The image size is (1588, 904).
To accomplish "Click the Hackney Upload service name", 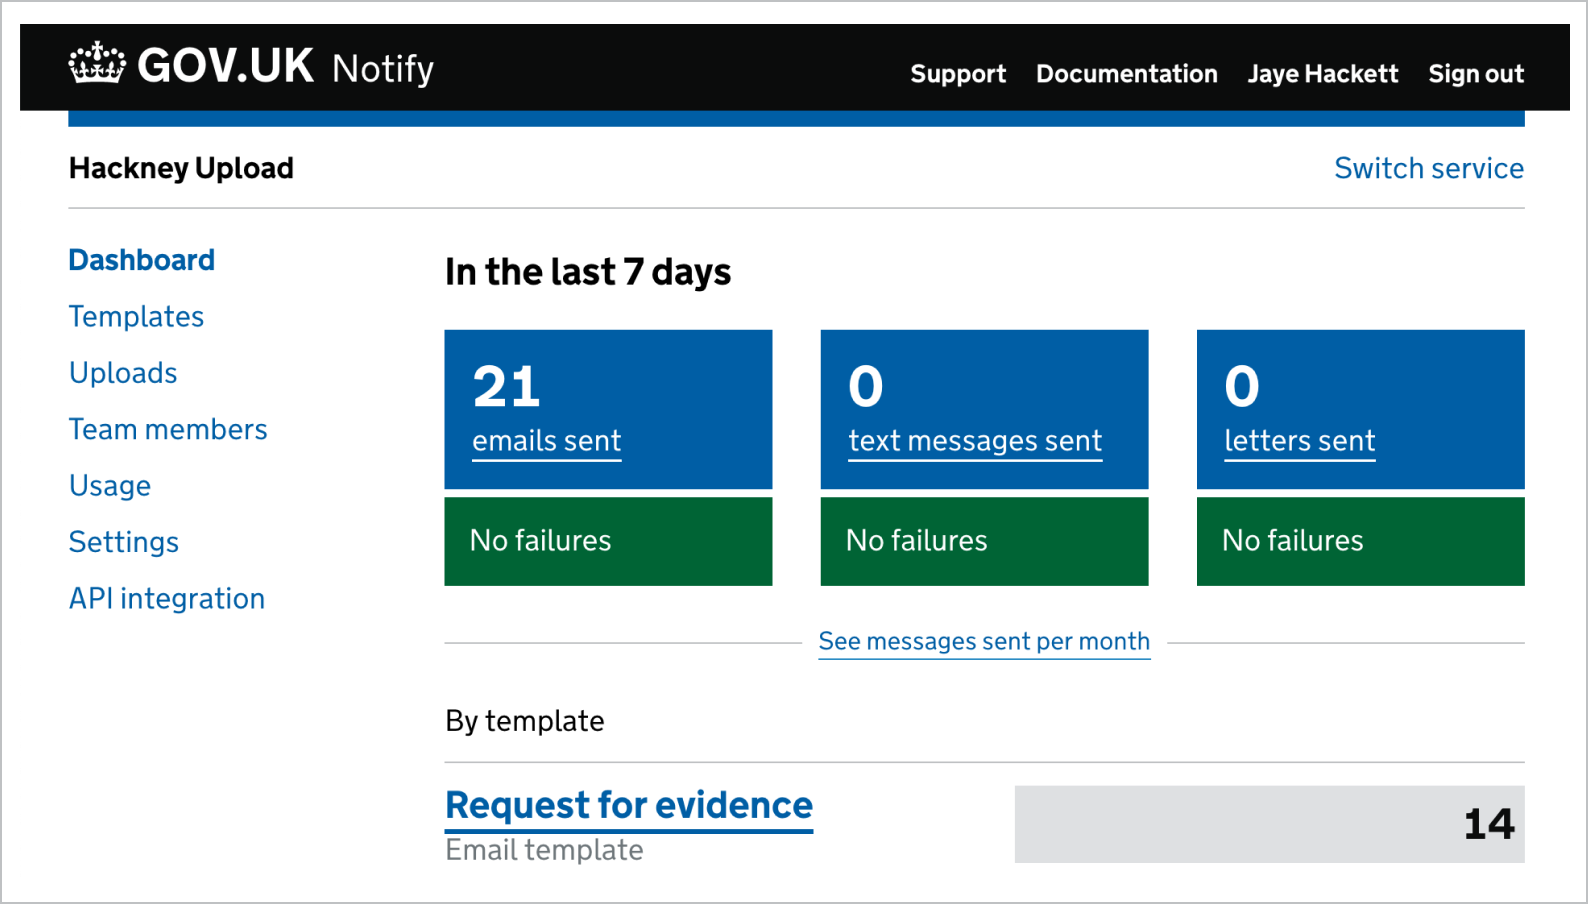I will click(181, 168).
